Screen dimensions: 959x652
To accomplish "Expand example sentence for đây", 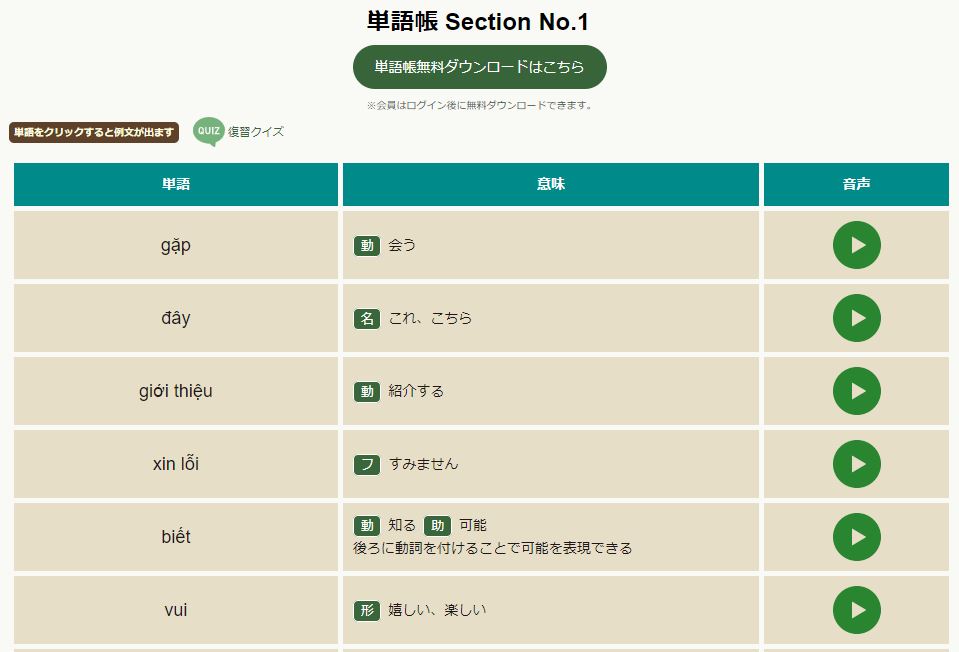I will [x=176, y=318].
